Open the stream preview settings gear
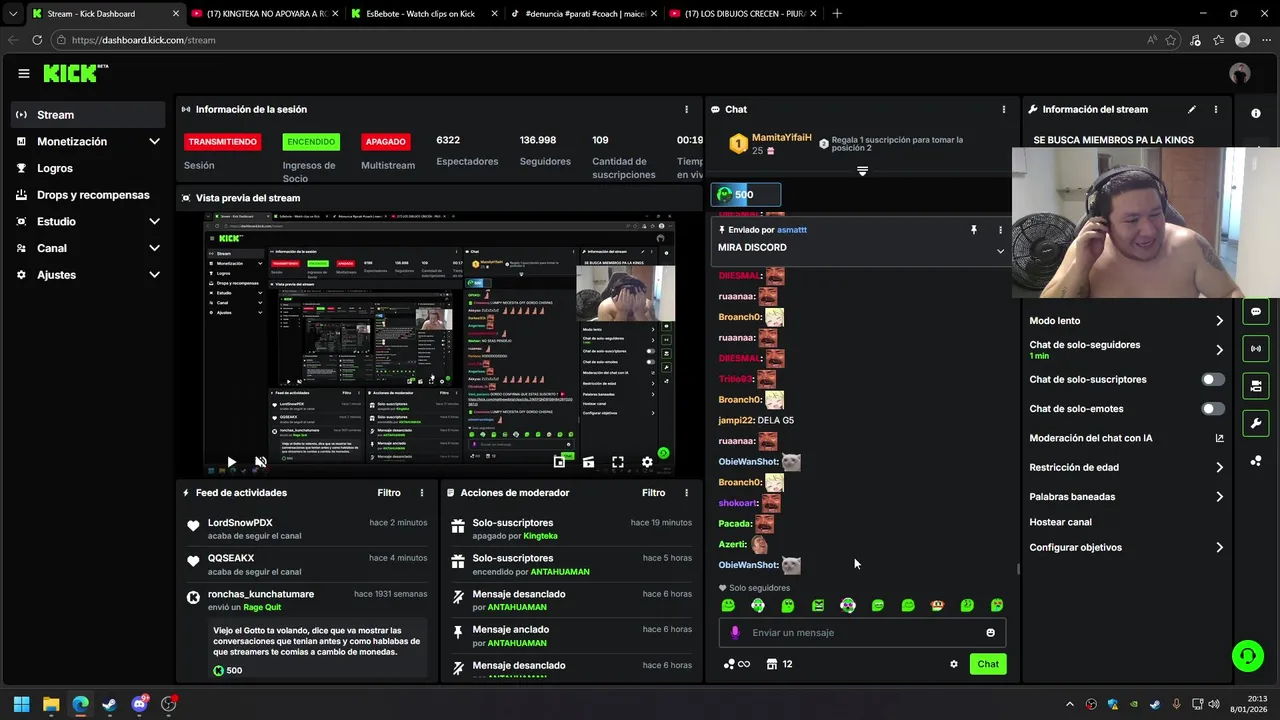 pyautogui.click(x=647, y=462)
